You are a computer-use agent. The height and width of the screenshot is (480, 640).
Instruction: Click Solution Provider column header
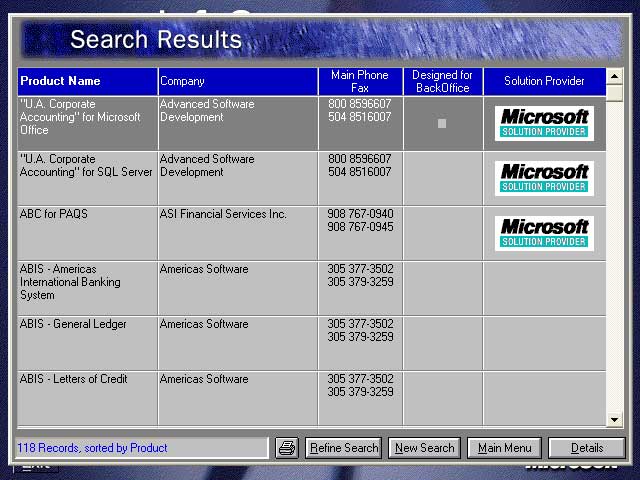(544, 82)
